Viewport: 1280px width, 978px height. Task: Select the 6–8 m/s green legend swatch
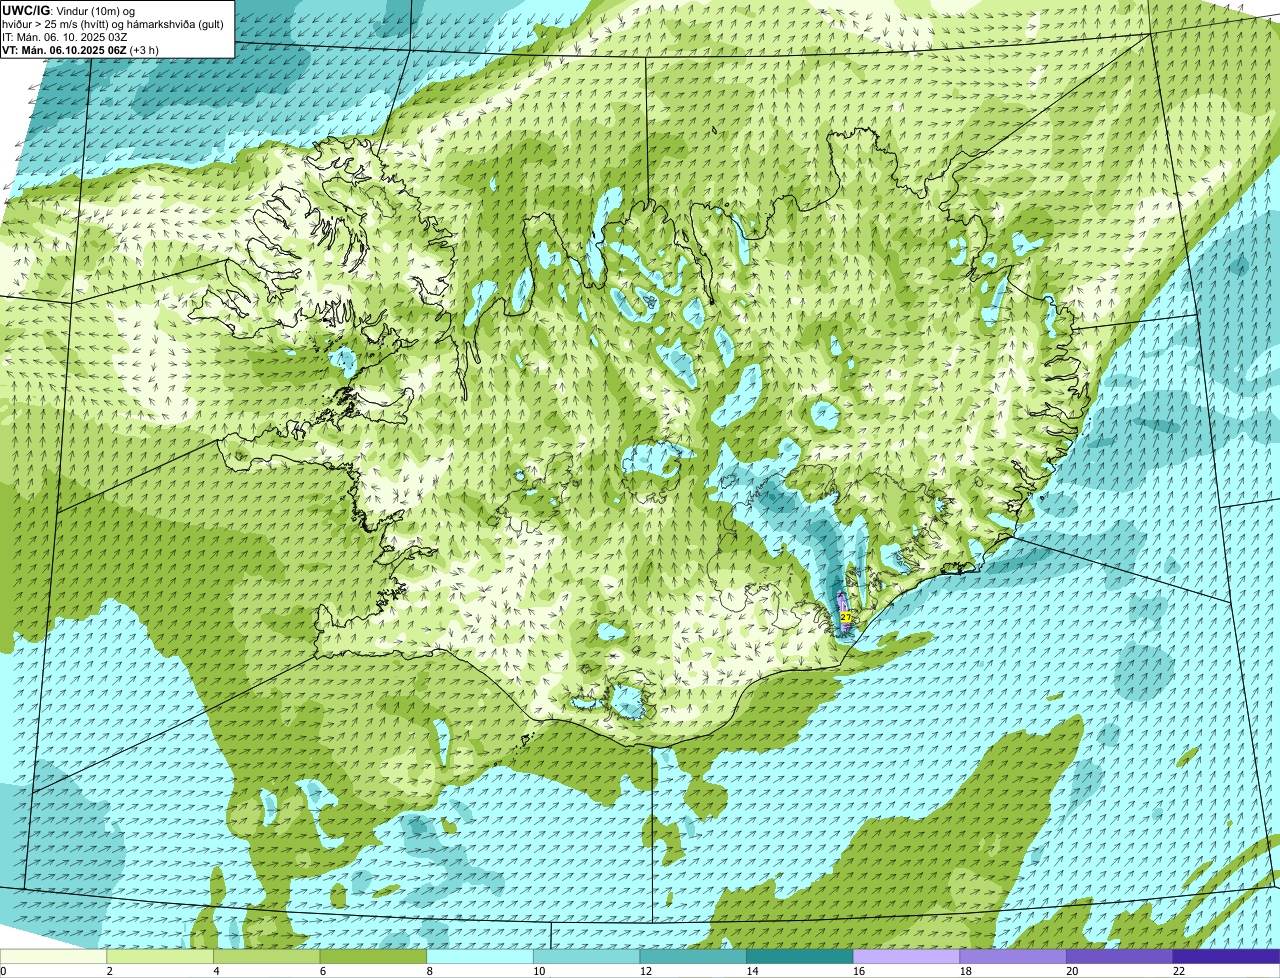[373, 956]
